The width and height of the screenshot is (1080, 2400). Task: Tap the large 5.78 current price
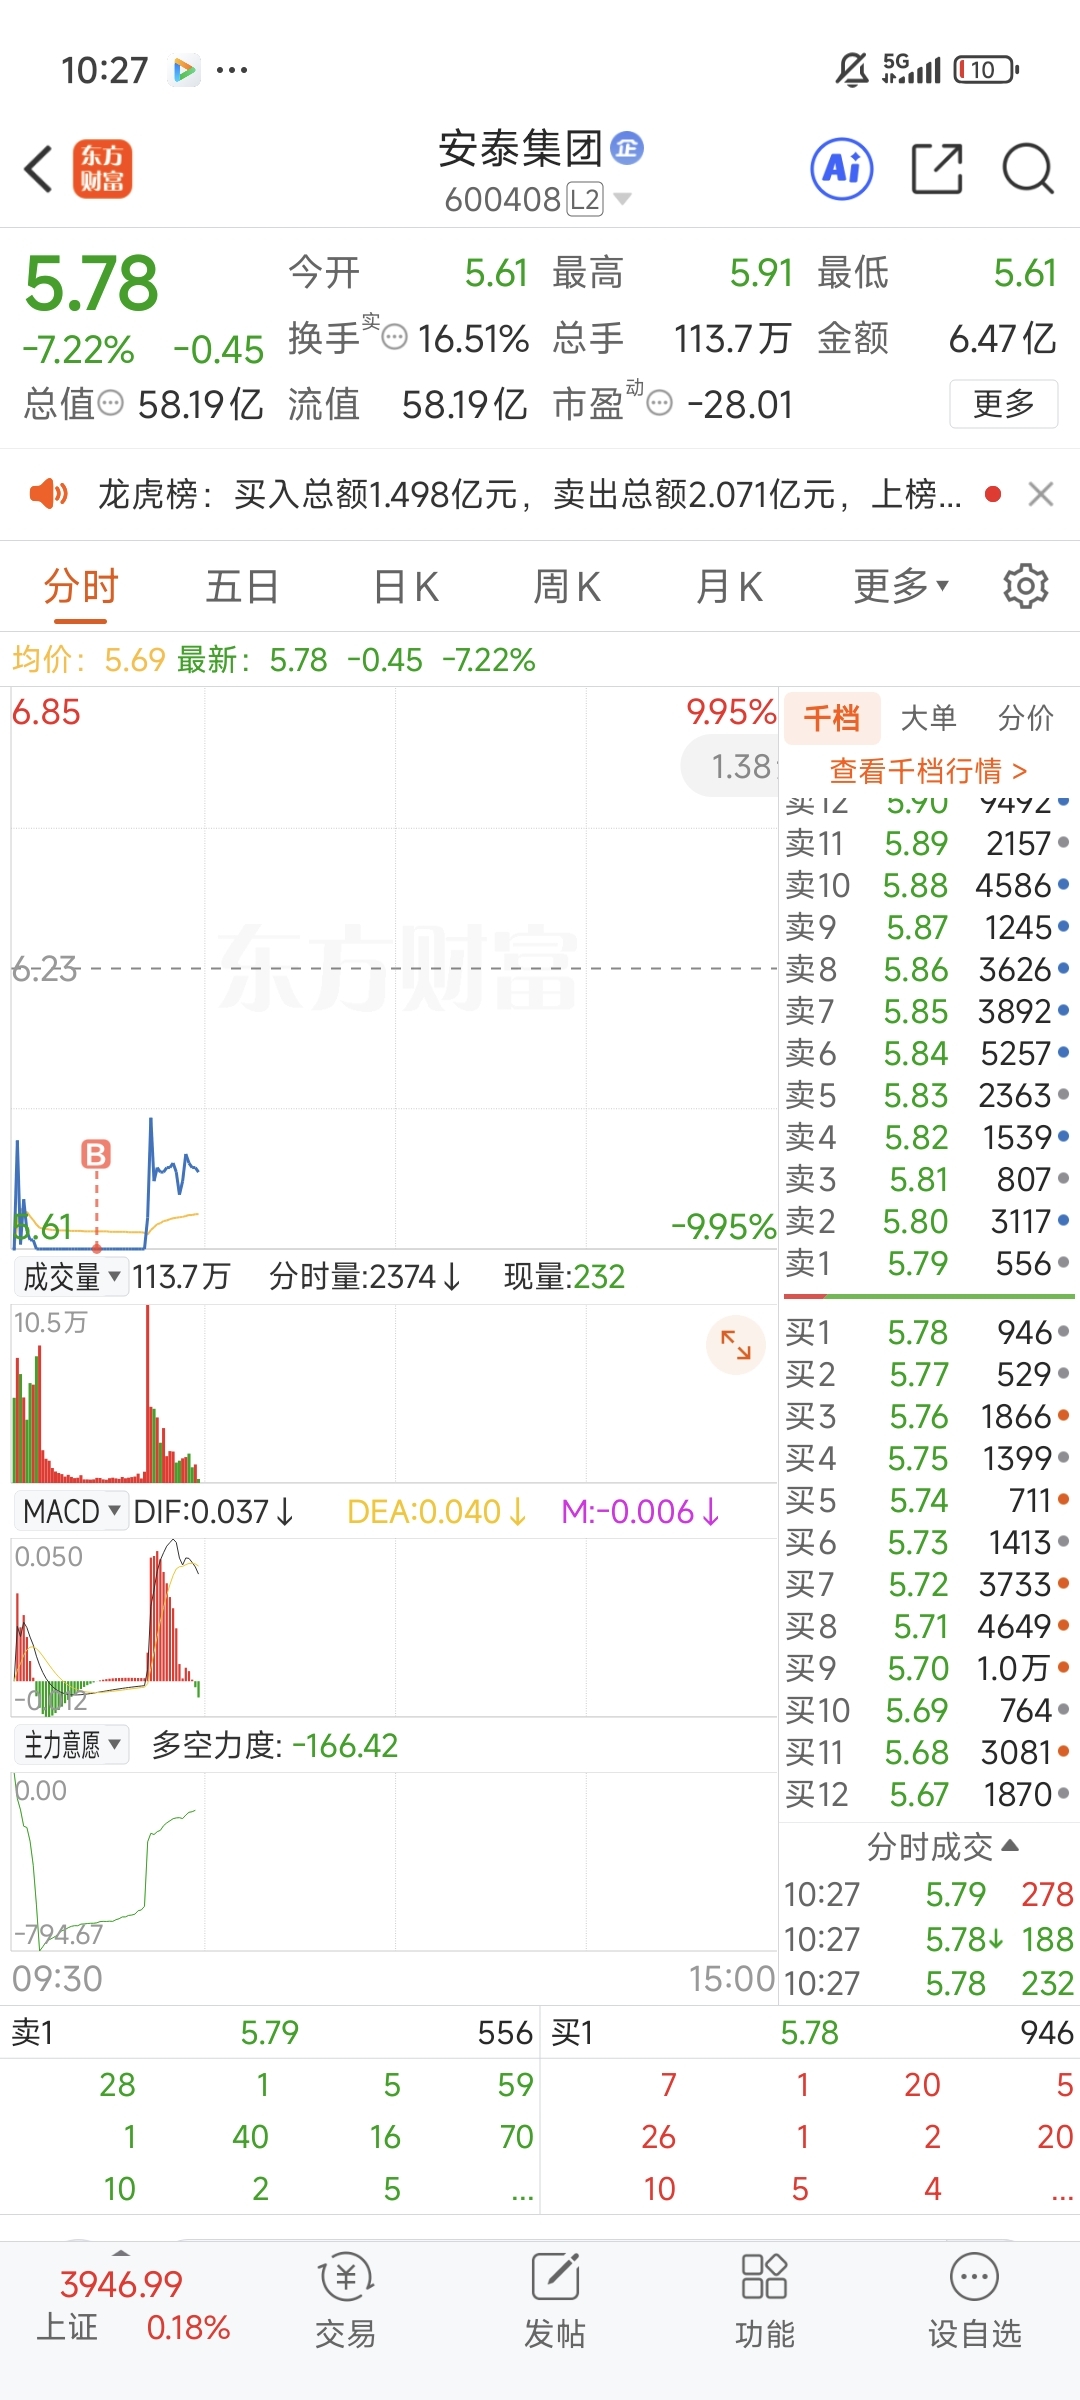pos(91,283)
